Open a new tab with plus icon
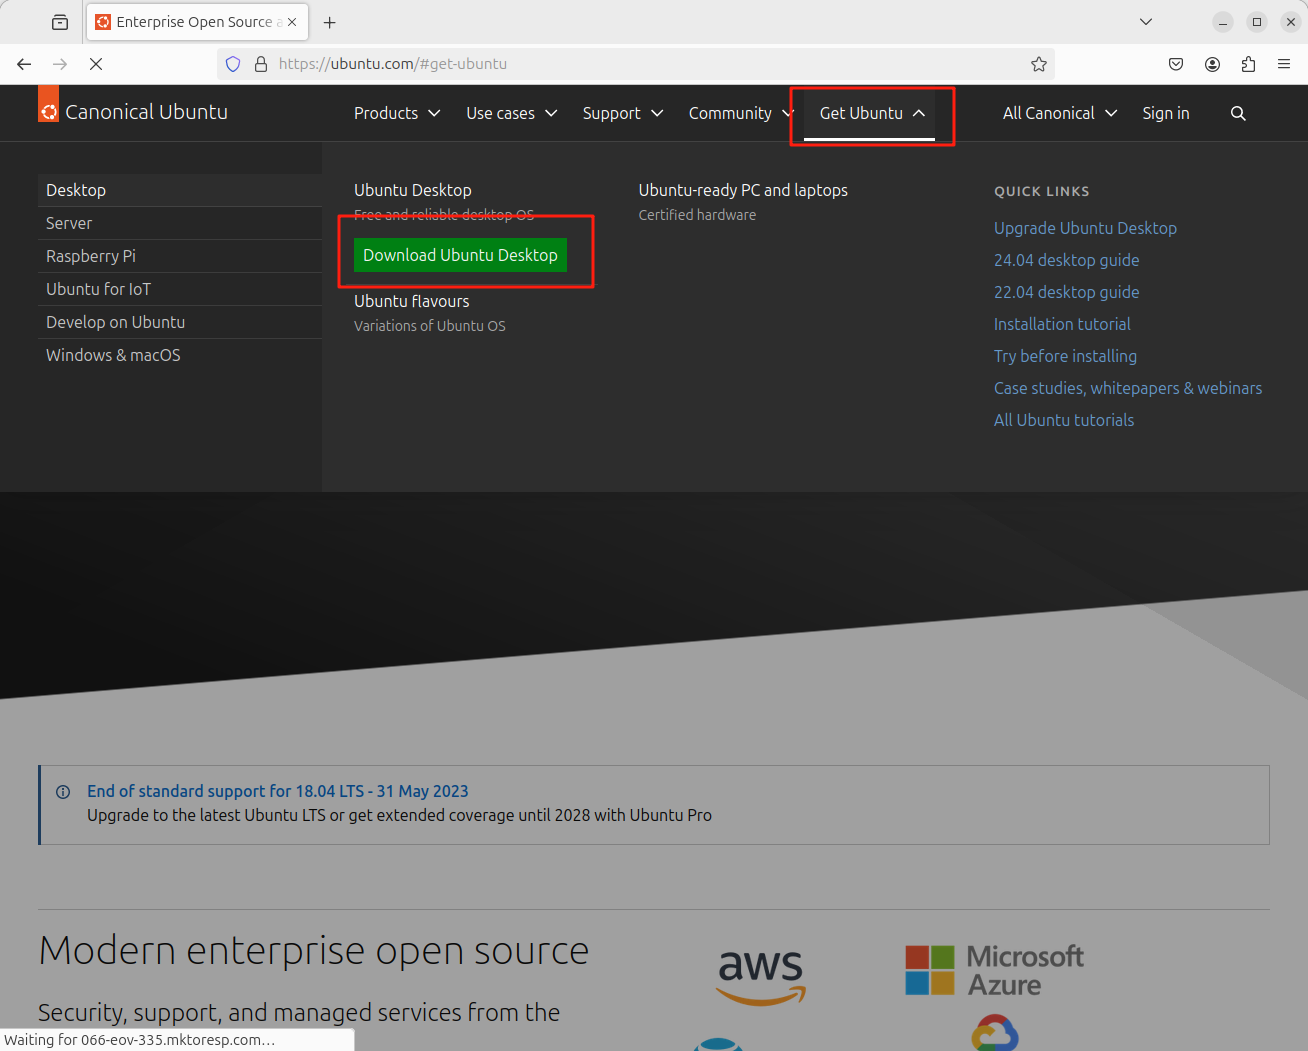Image resolution: width=1308 pixels, height=1051 pixels. (x=330, y=22)
